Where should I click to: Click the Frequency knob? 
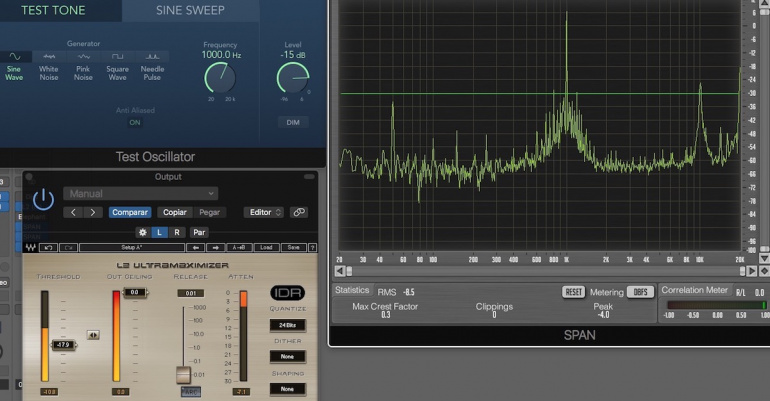(220, 78)
